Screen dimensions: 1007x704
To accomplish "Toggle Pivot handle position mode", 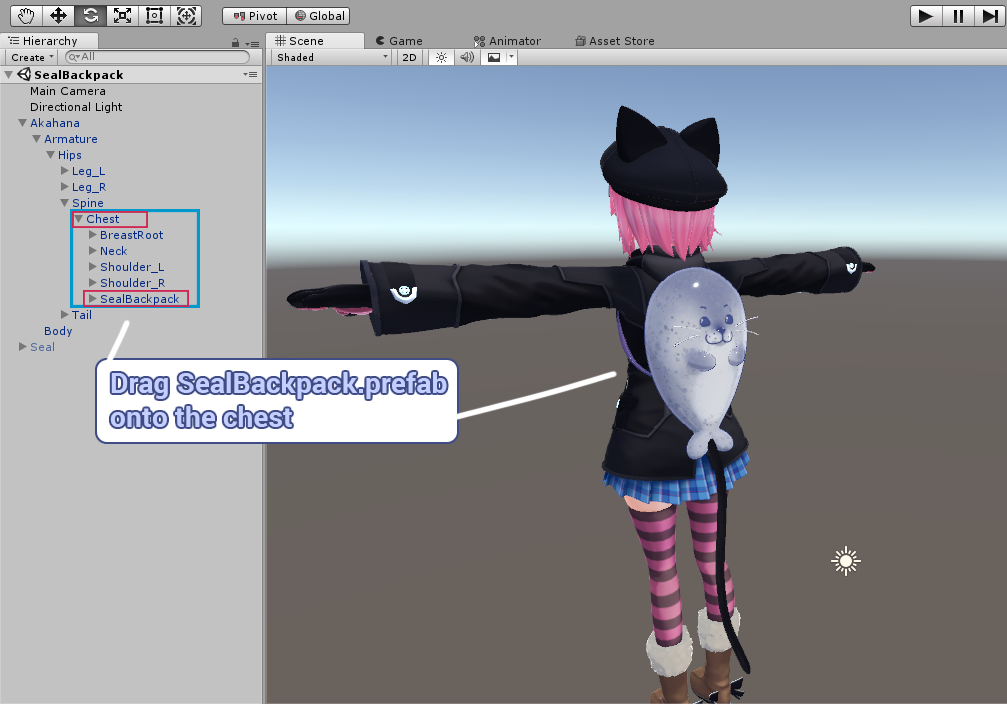I will [x=253, y=15].
